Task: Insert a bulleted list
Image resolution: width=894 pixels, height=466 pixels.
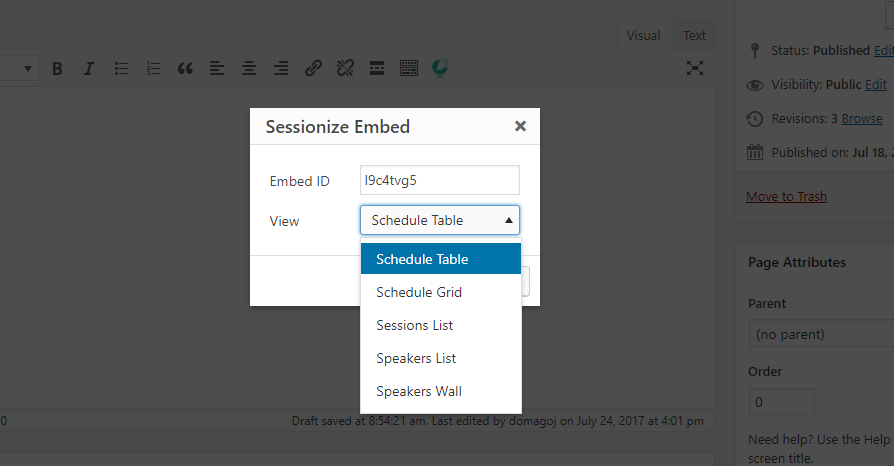Action: [121, 69]
